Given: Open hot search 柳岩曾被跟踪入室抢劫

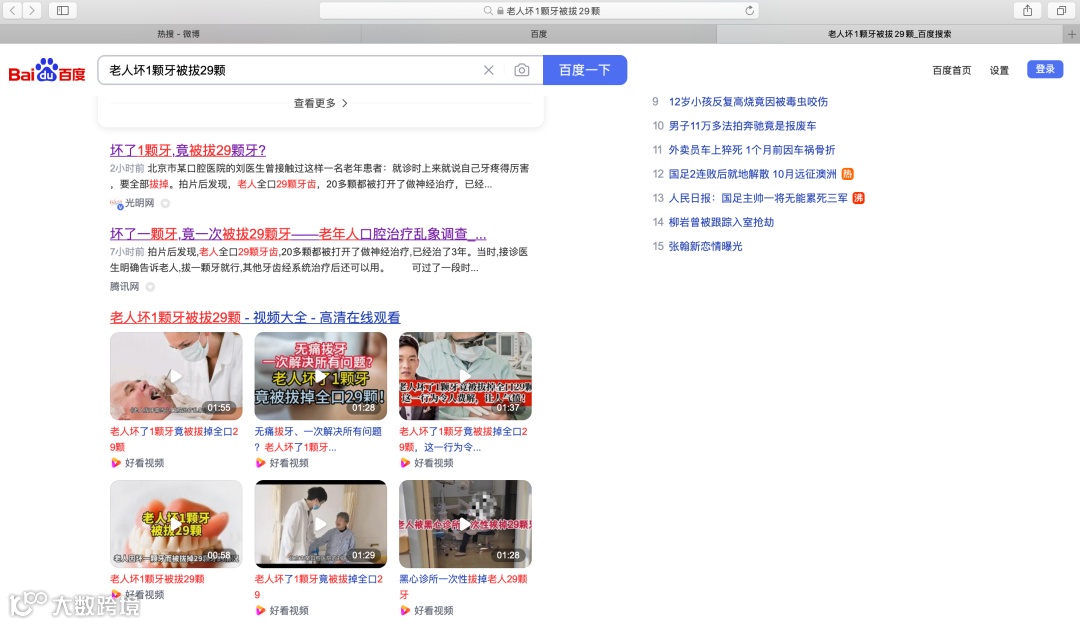Looking at the screenshot, I should coord(721,223).
